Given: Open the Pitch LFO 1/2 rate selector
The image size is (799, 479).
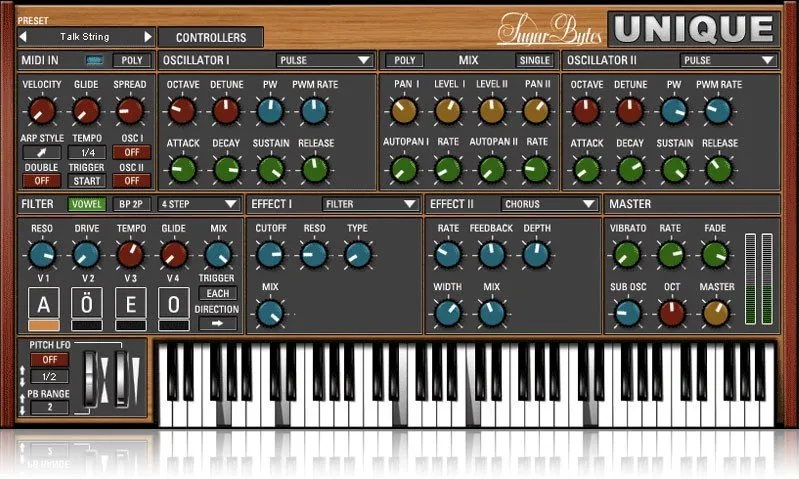Looking at the screenshot, I should click(49, 377).
